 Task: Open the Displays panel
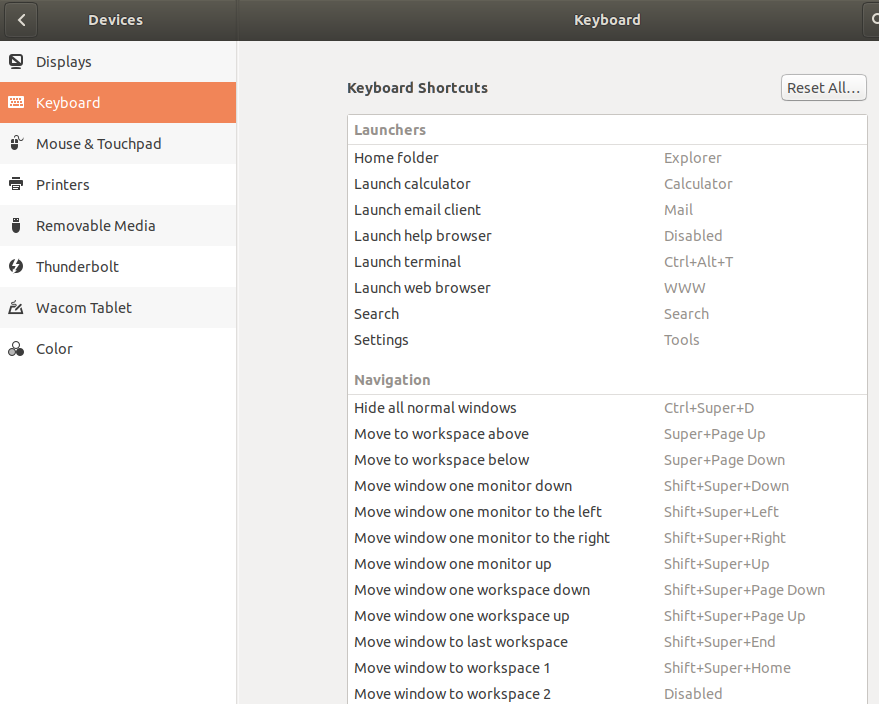(x=118, y=62)
